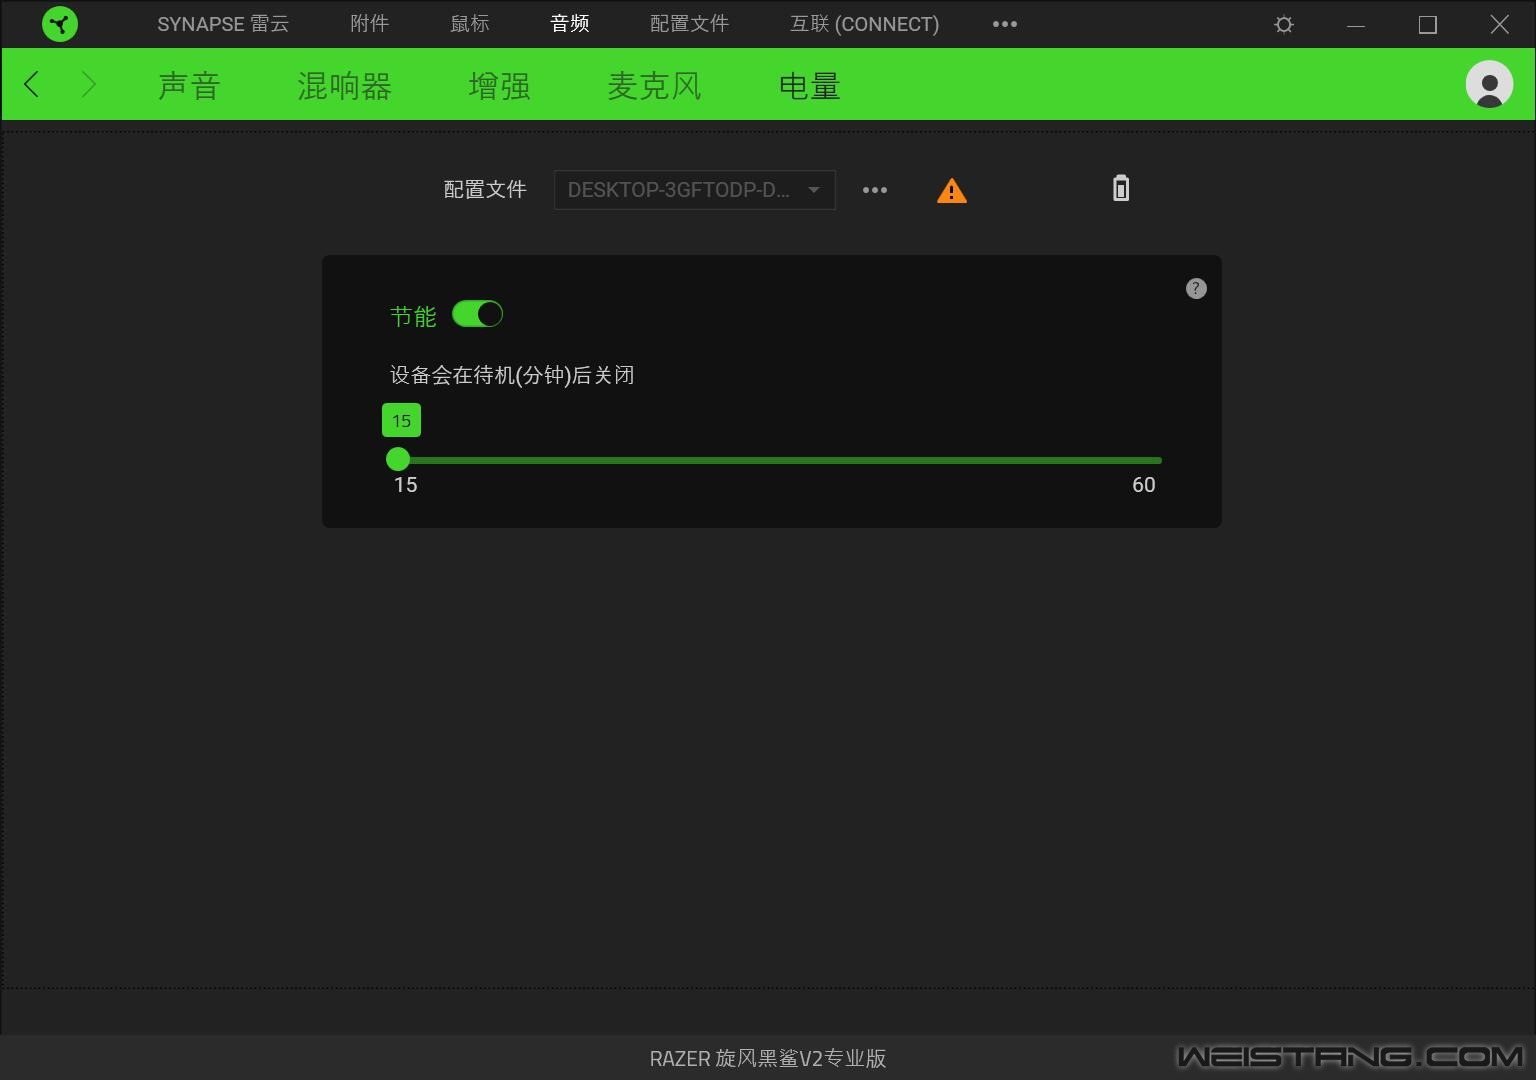Switch to the 声音 subtab
This screenshot has height=1080, width=1536.
[x=189, y=86]
